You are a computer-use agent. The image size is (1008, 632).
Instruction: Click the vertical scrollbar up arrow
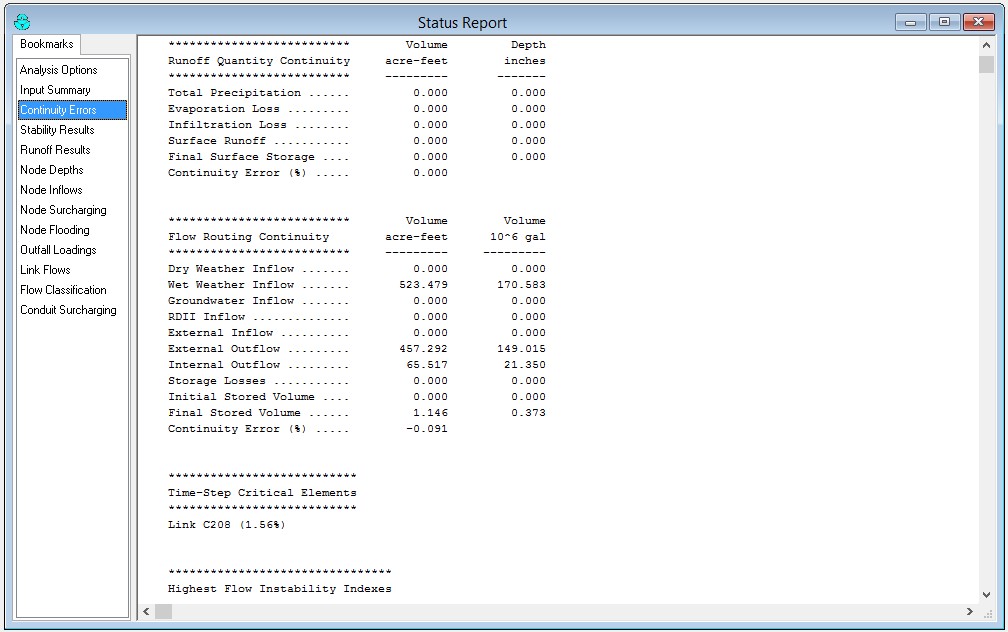coord(986,45)
